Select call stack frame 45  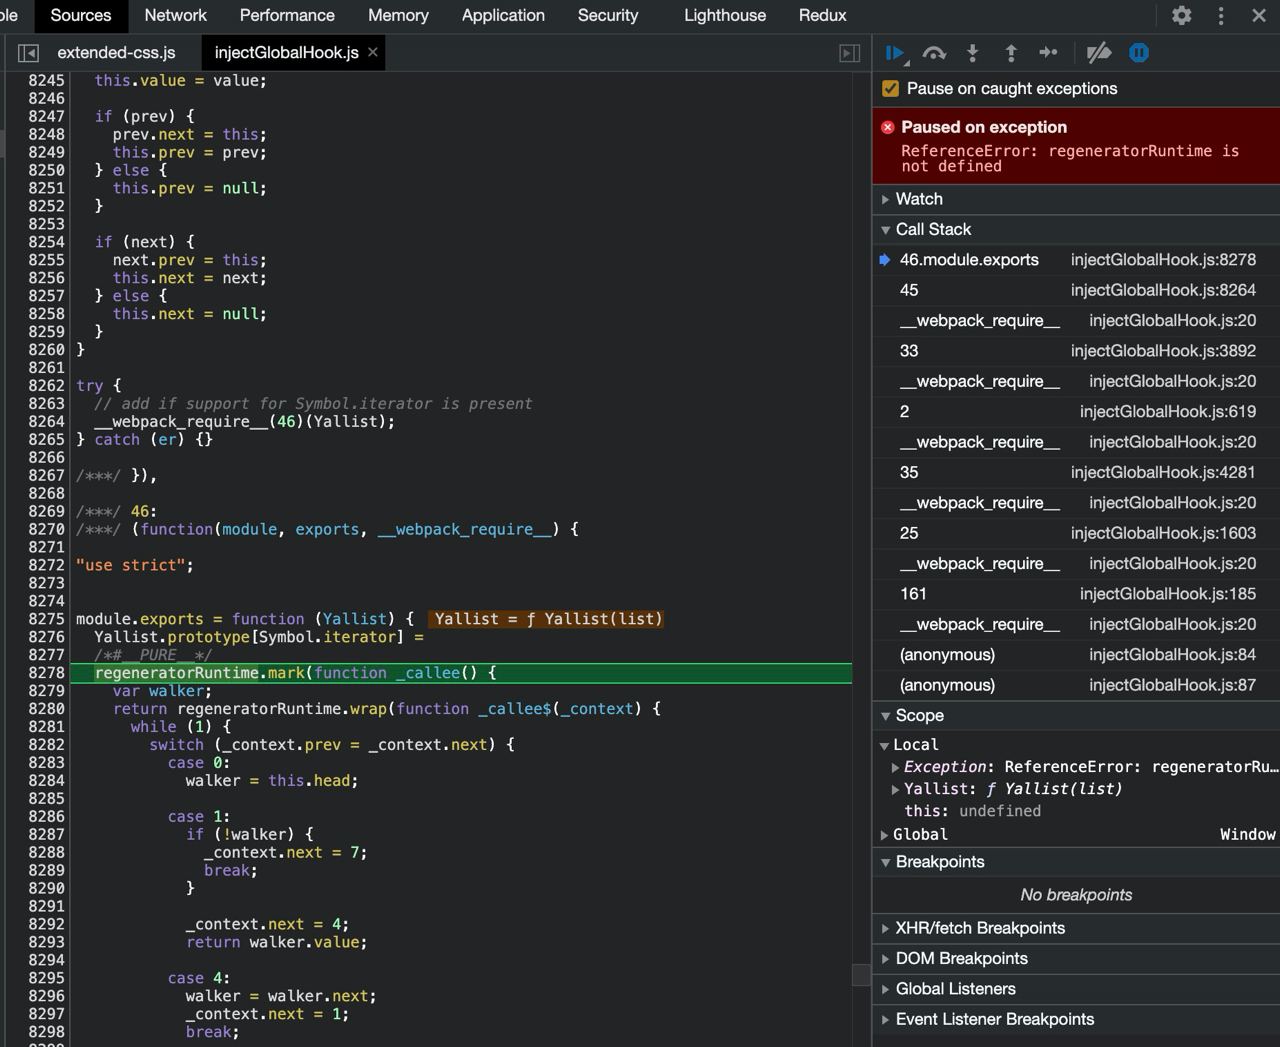coord(909,290)
